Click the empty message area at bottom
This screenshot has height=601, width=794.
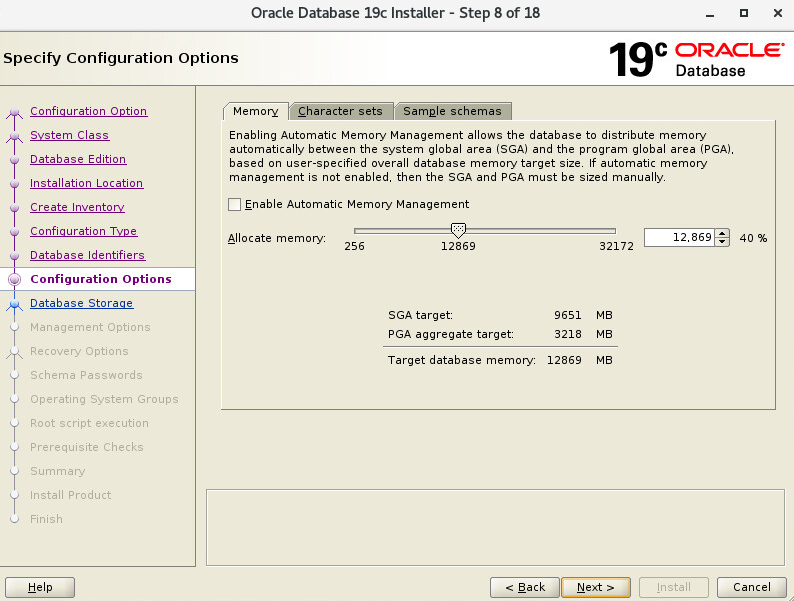click(x=495, y=527)
